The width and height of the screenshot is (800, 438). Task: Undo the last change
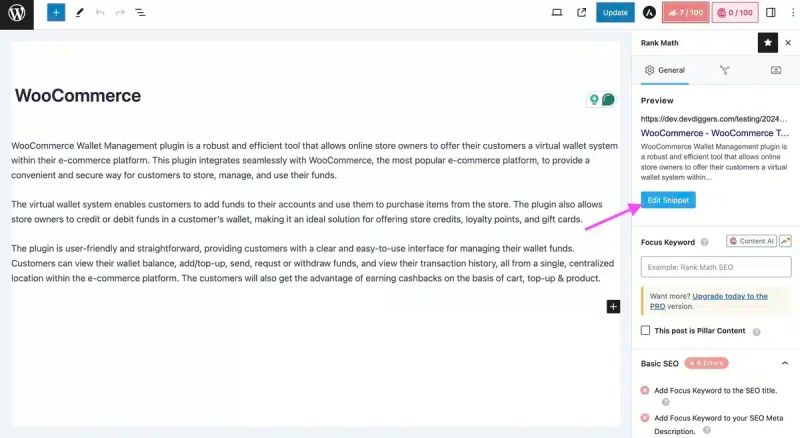(x=100, y=12)
